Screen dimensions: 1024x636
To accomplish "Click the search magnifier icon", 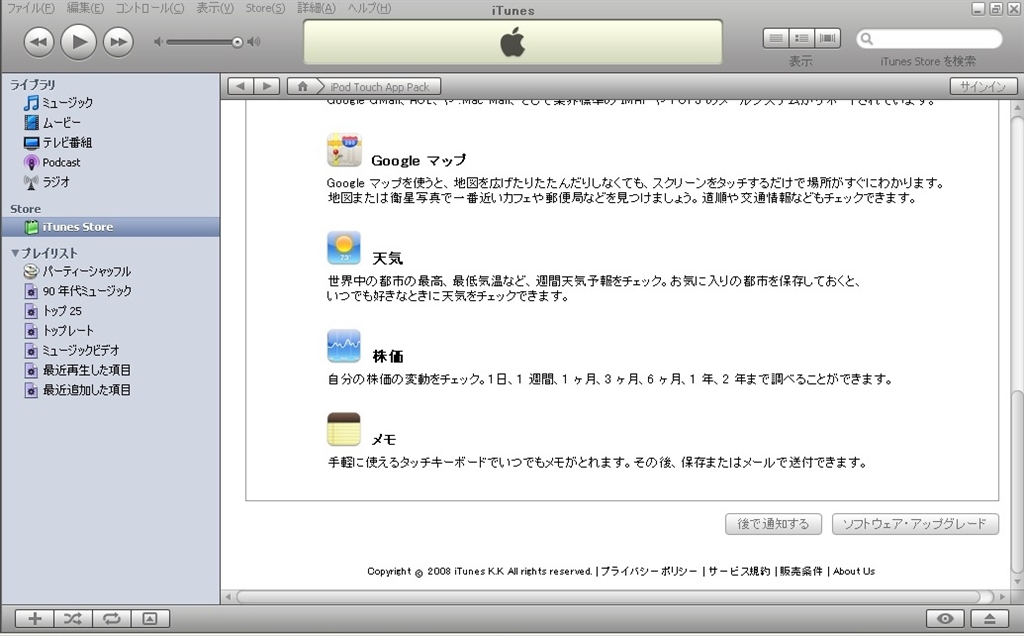I will (x=867, y=39).
